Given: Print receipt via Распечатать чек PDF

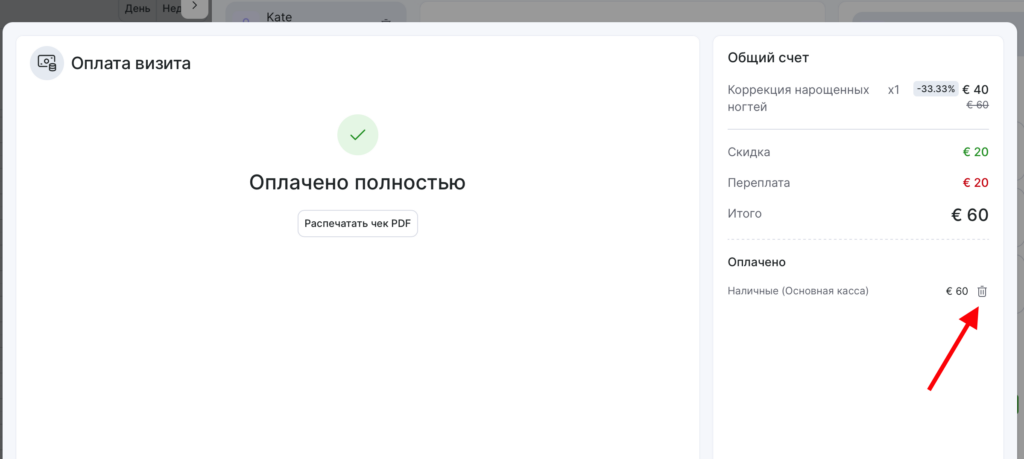Looking at the screenshot, I should [357, 223].
